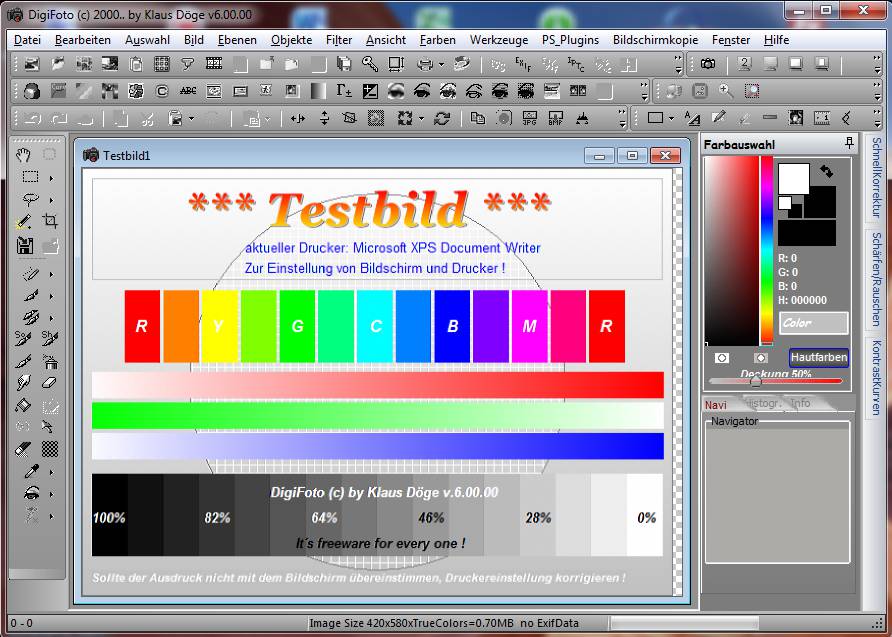Switch to the Info tab
Viewport: 892px width, 637px height.
(x=801, y=404)
